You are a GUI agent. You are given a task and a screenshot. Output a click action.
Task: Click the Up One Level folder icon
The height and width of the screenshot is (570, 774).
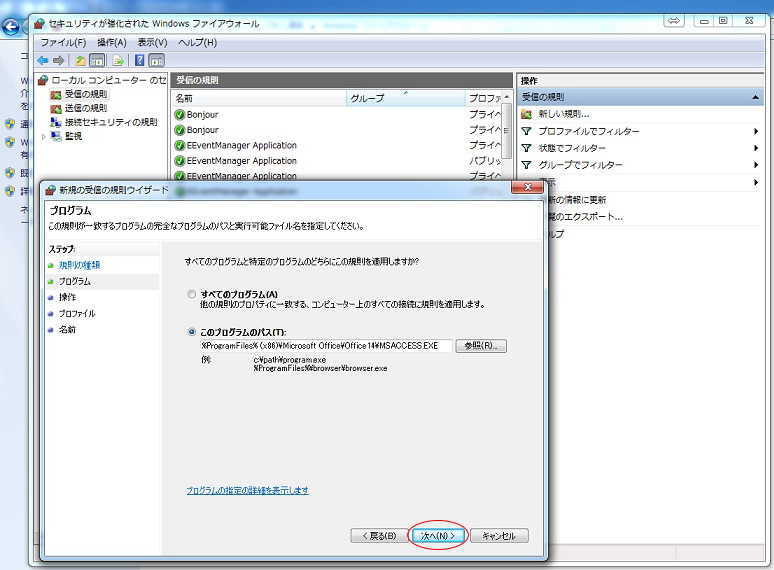click(x=80, y=61)
